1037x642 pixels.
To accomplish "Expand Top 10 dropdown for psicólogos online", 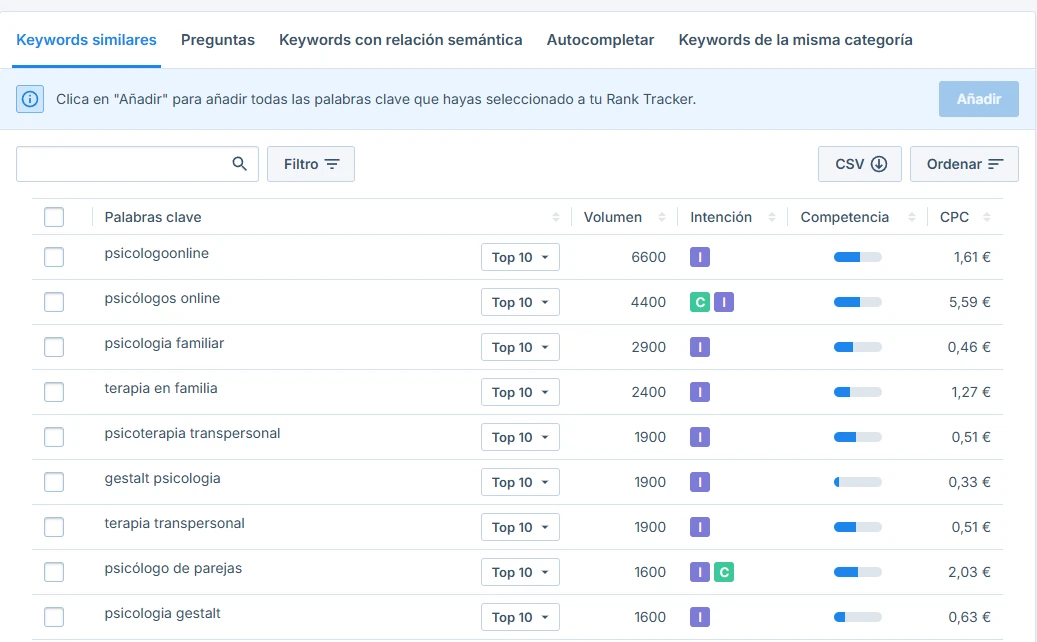I will pos(520,302).
